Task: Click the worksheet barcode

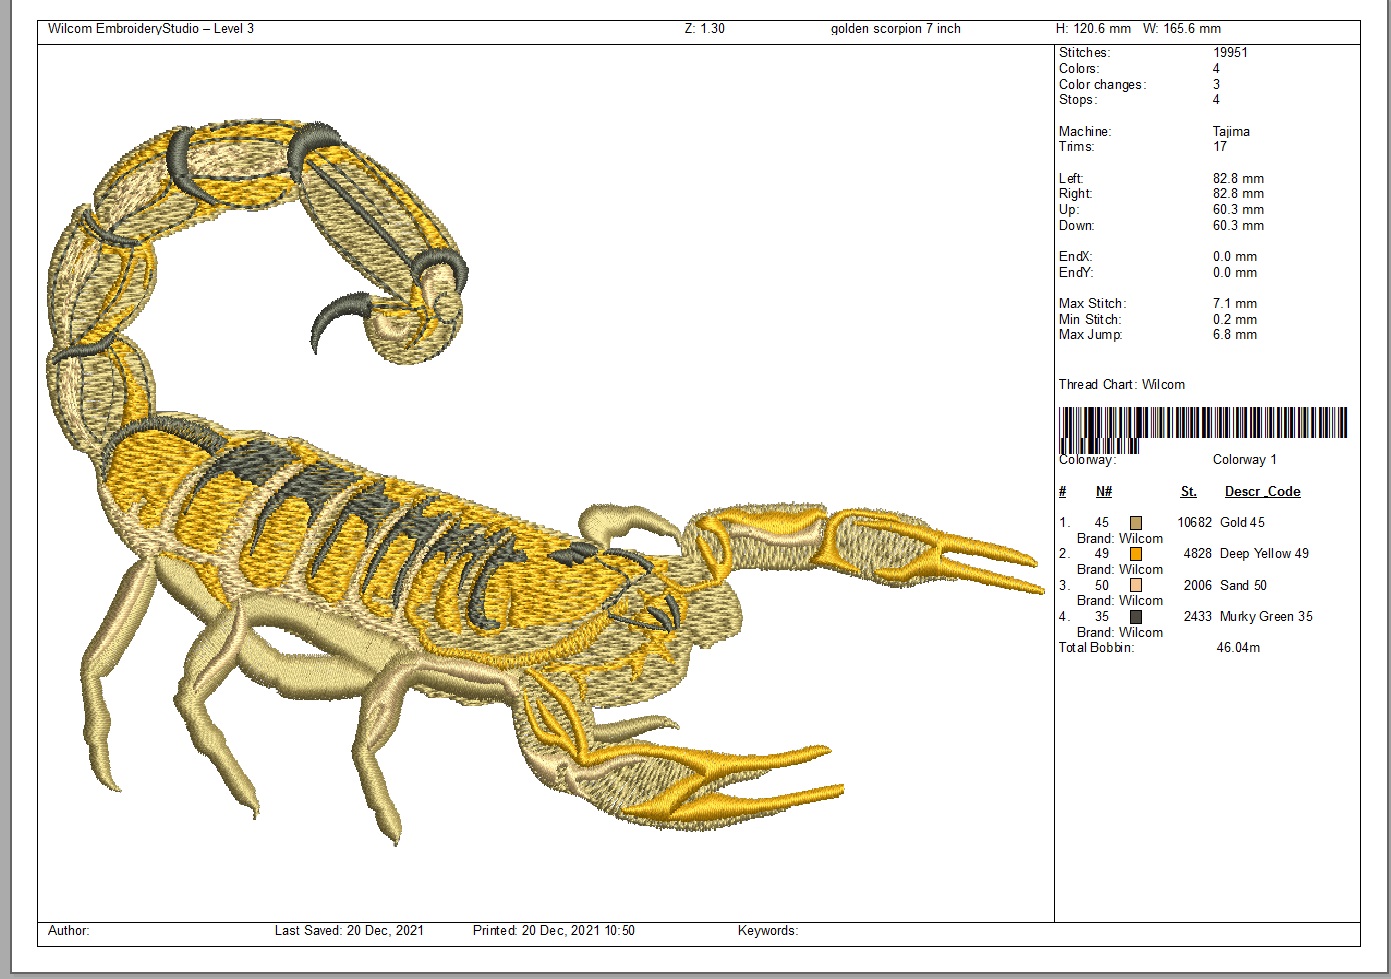Action: click(x=1202, y=425)
